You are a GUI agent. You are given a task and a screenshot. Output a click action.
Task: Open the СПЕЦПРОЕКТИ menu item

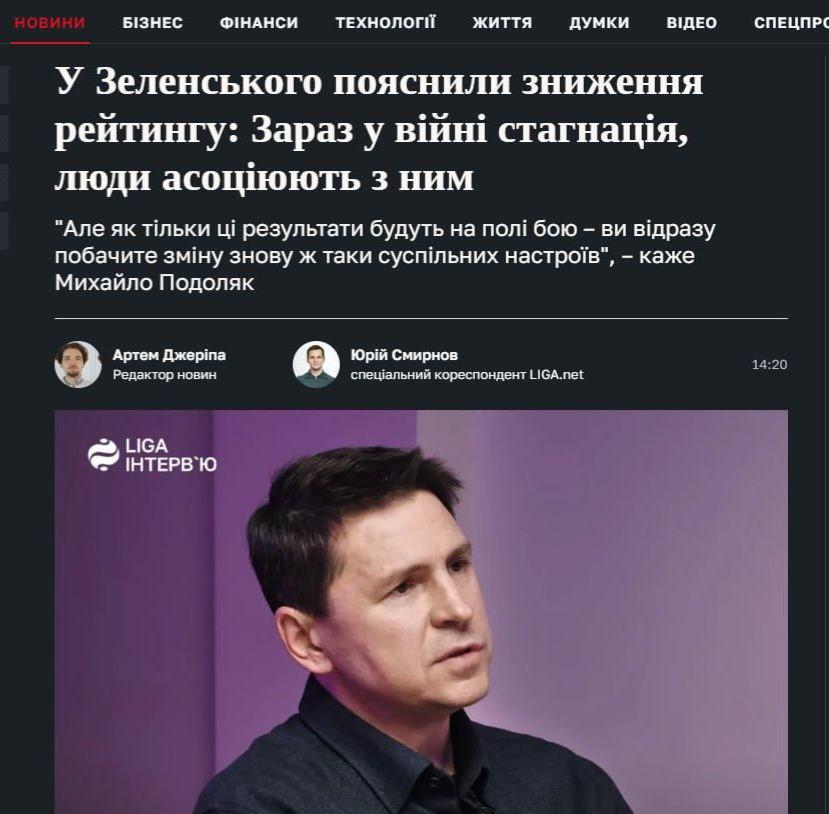click(791, 23)
